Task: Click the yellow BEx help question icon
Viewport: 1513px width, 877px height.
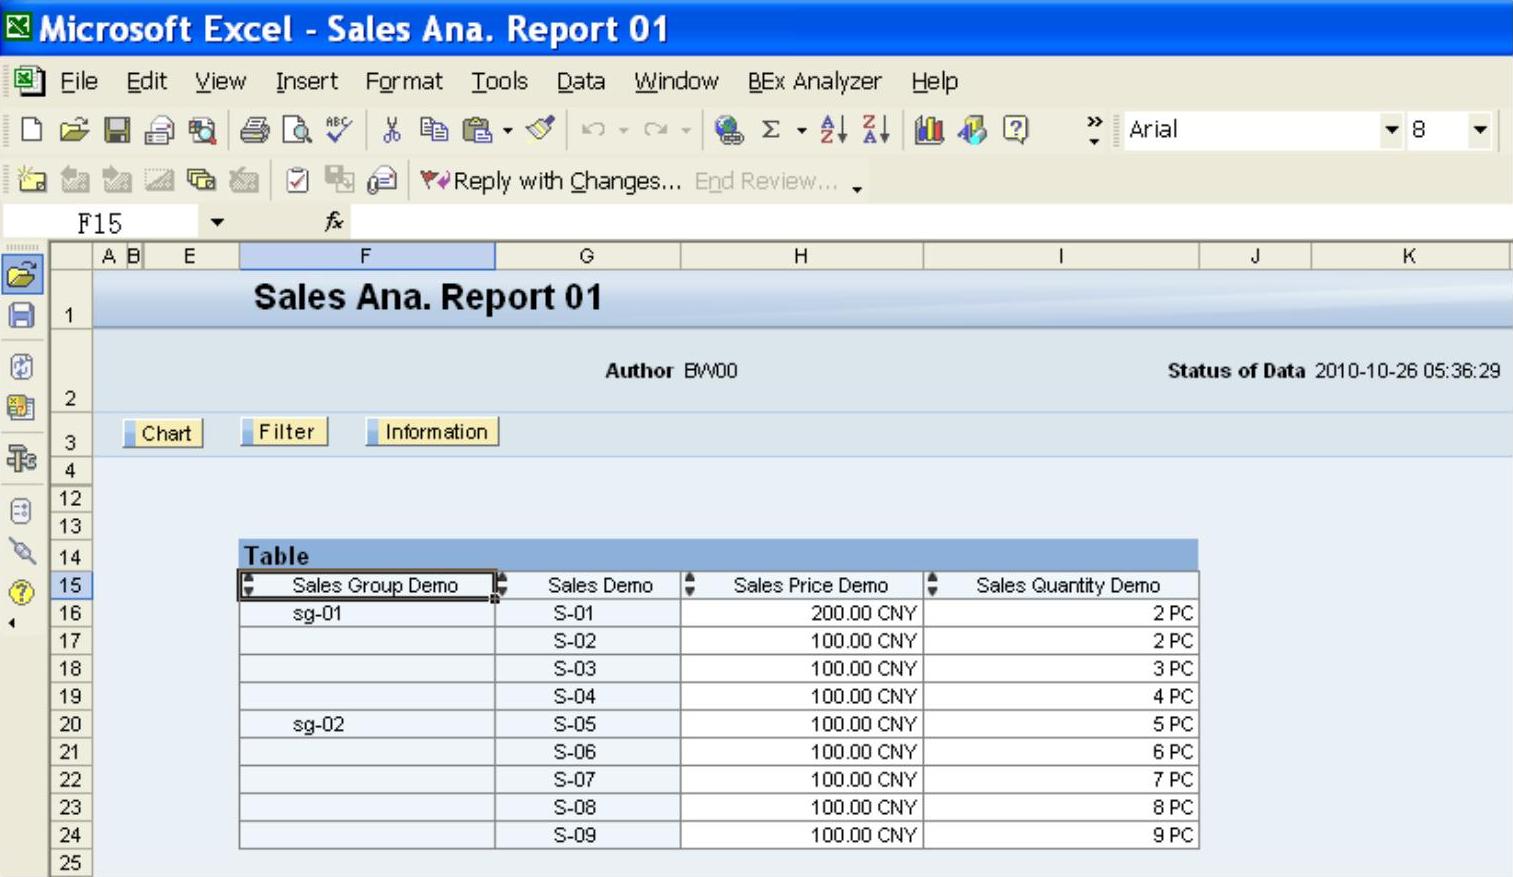Action: pyautogui.click(x=22, y=592)
